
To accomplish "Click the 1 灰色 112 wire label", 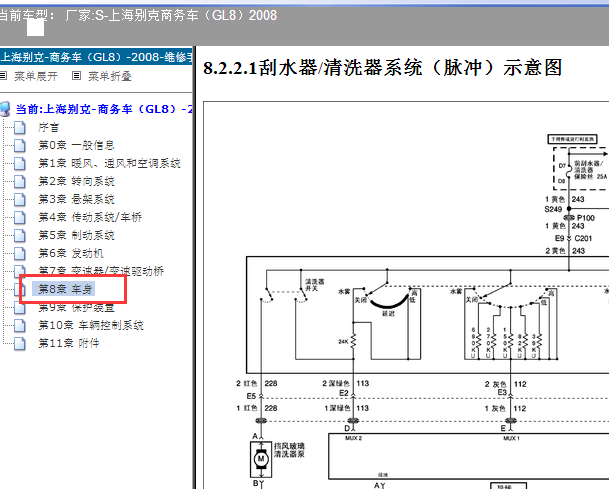I will 505,409.
